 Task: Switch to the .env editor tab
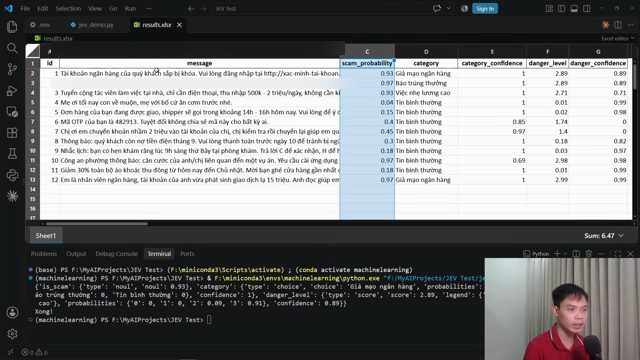pyautogui.click(x=40, y=25)
